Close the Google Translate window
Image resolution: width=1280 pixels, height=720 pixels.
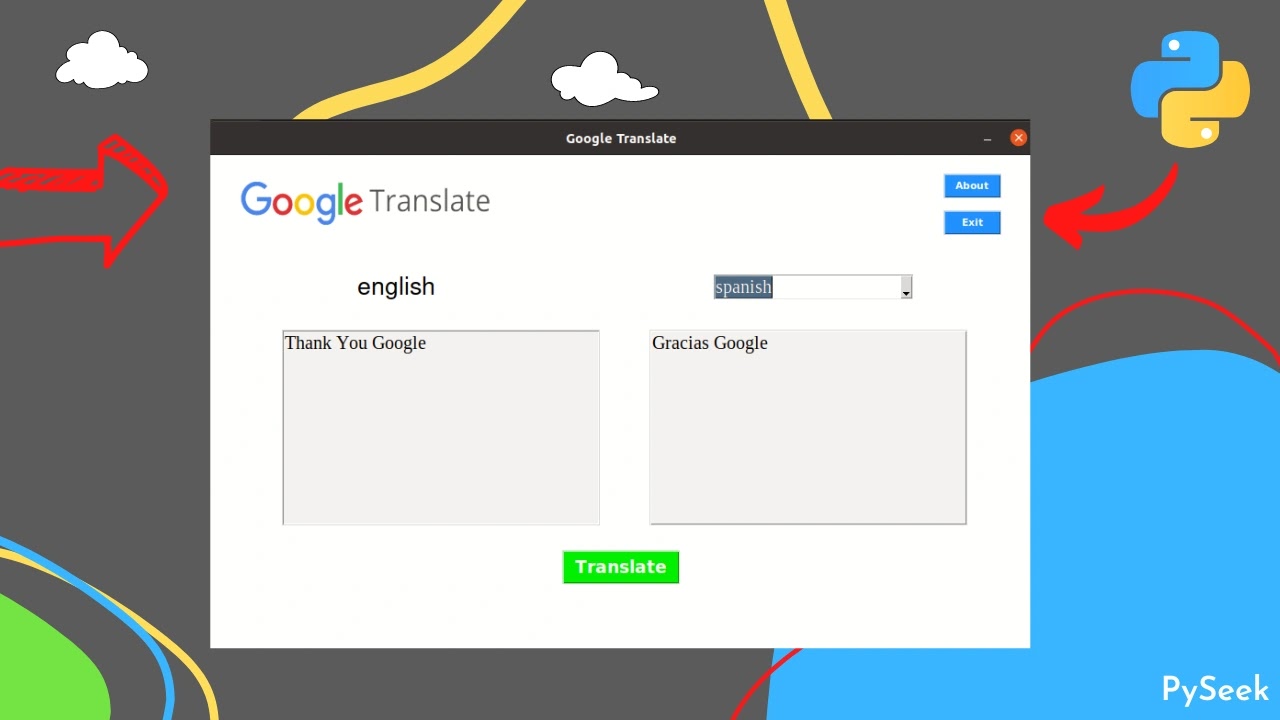pos(1018,138)
